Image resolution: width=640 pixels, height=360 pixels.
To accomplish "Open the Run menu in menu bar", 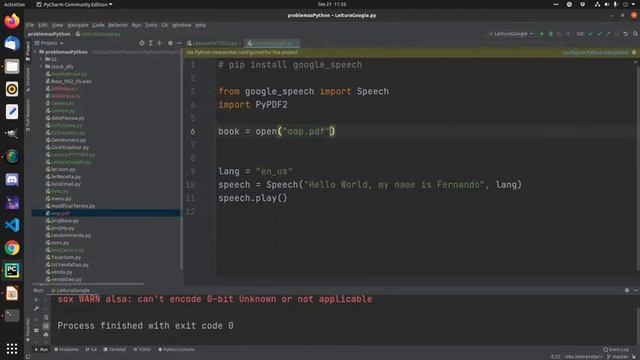I will [136, 25].
